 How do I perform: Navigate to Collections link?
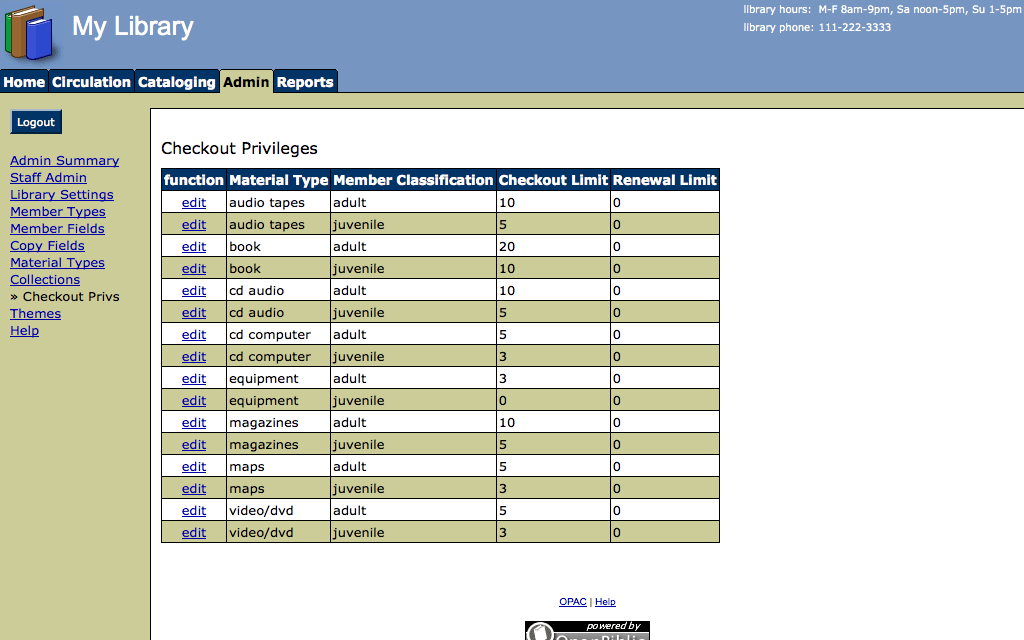44,279
